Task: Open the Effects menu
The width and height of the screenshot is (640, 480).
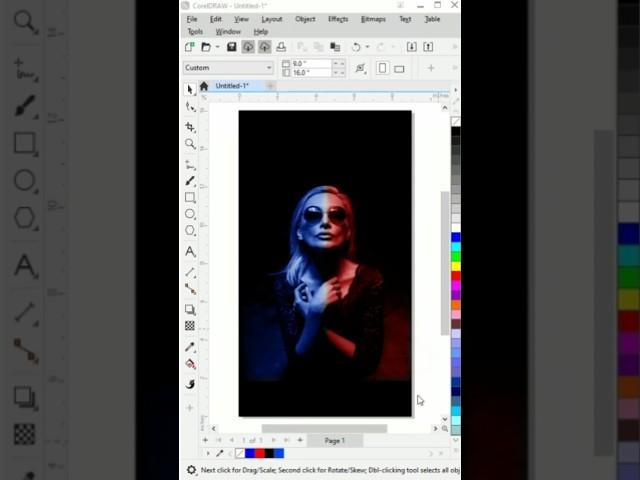Action: 338,19
